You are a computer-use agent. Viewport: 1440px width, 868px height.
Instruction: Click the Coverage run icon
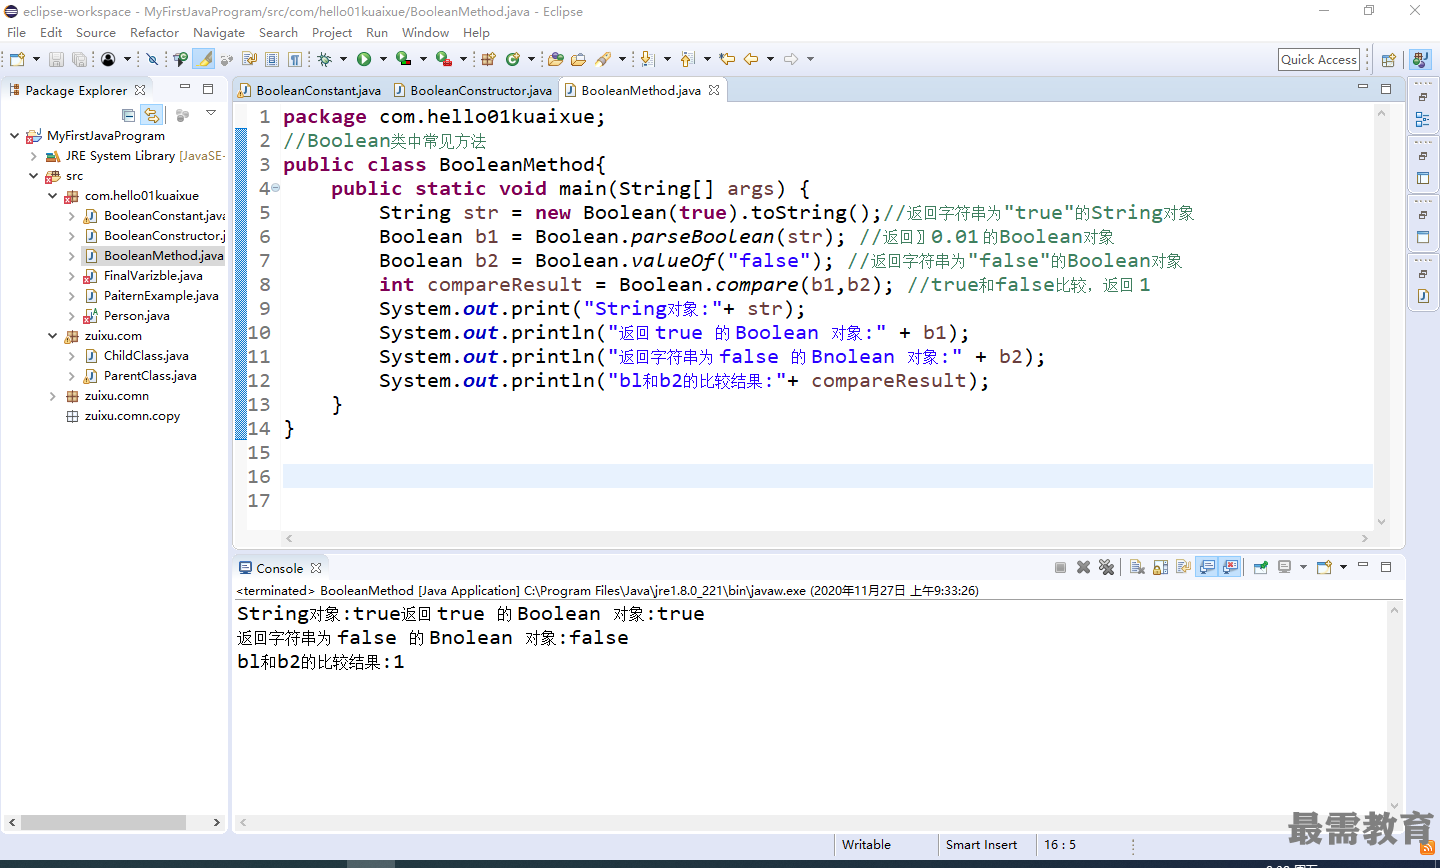tap(403, 59)
